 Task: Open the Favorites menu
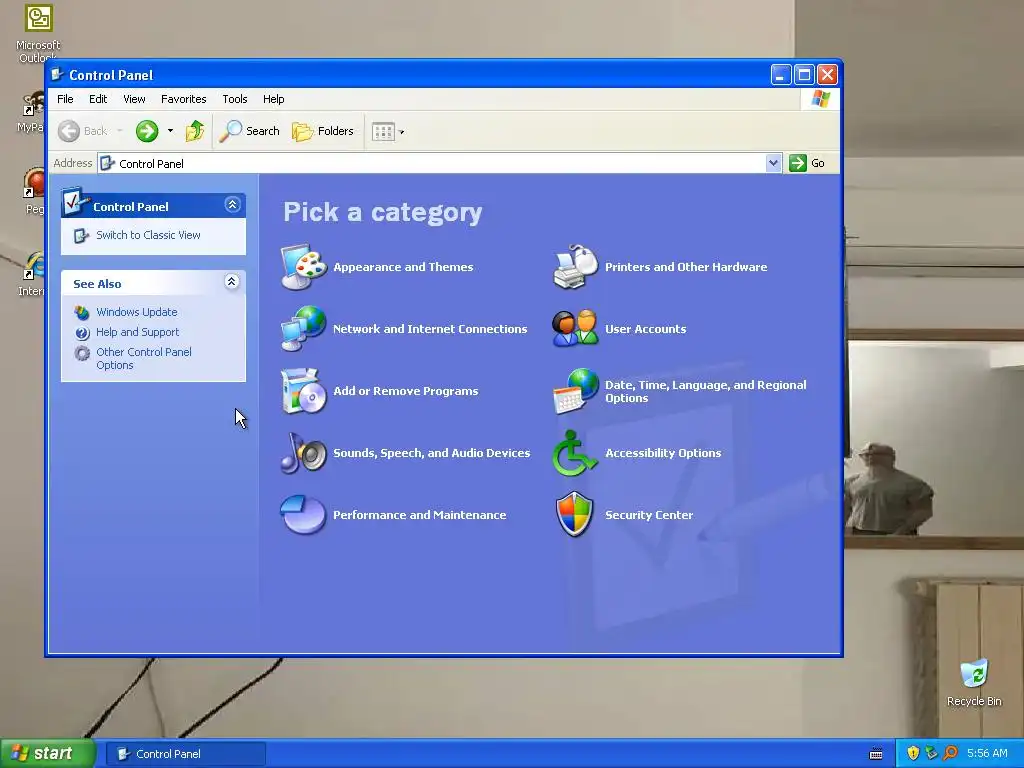184,99
